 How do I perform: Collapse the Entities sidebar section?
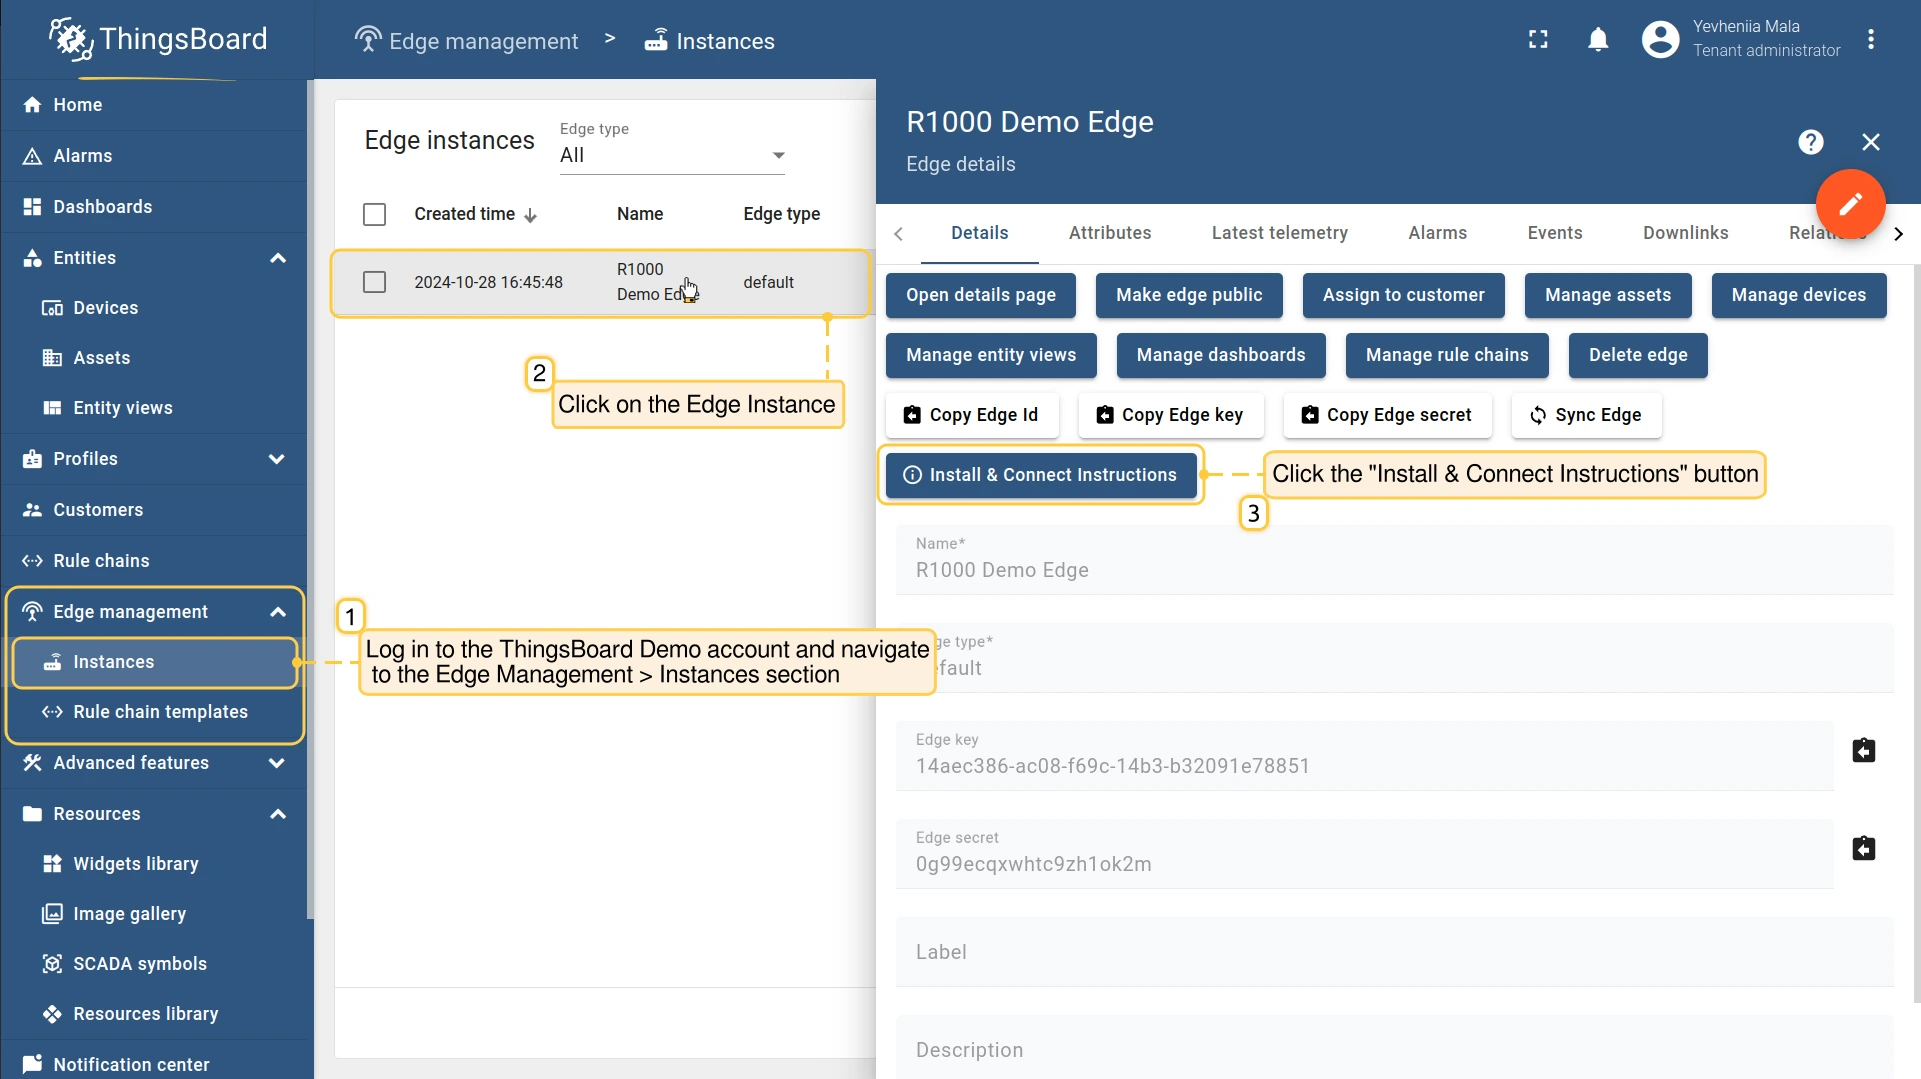pos(277,258)
